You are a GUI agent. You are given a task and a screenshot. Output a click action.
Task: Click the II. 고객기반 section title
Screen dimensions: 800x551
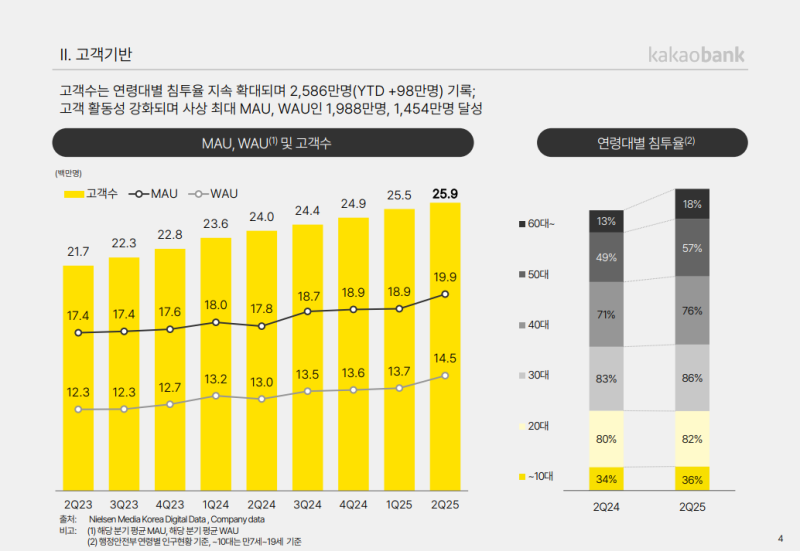(x=97, y=54)
